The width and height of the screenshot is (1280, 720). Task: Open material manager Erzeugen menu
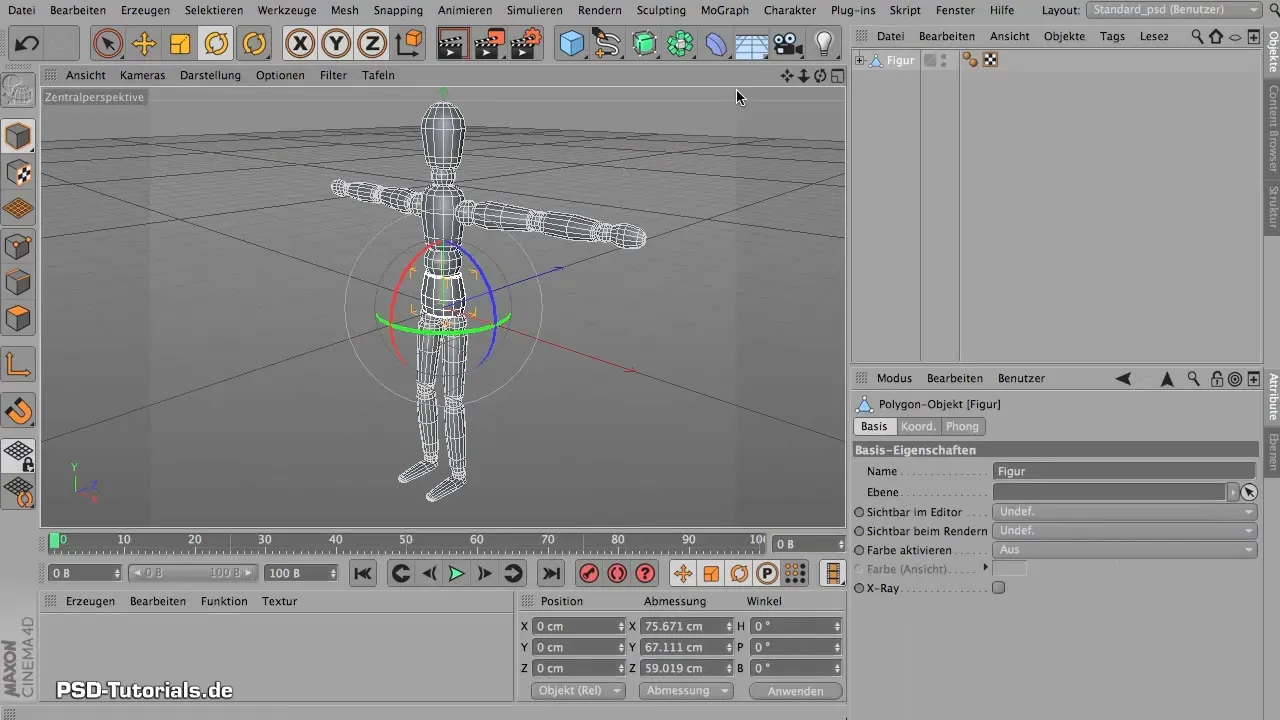90,601
